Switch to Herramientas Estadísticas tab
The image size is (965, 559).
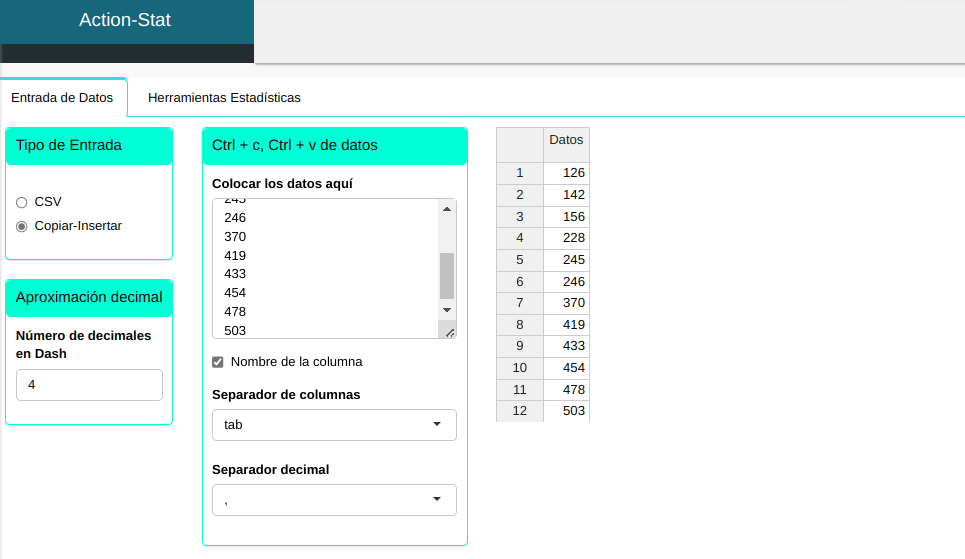click(224, 98)
